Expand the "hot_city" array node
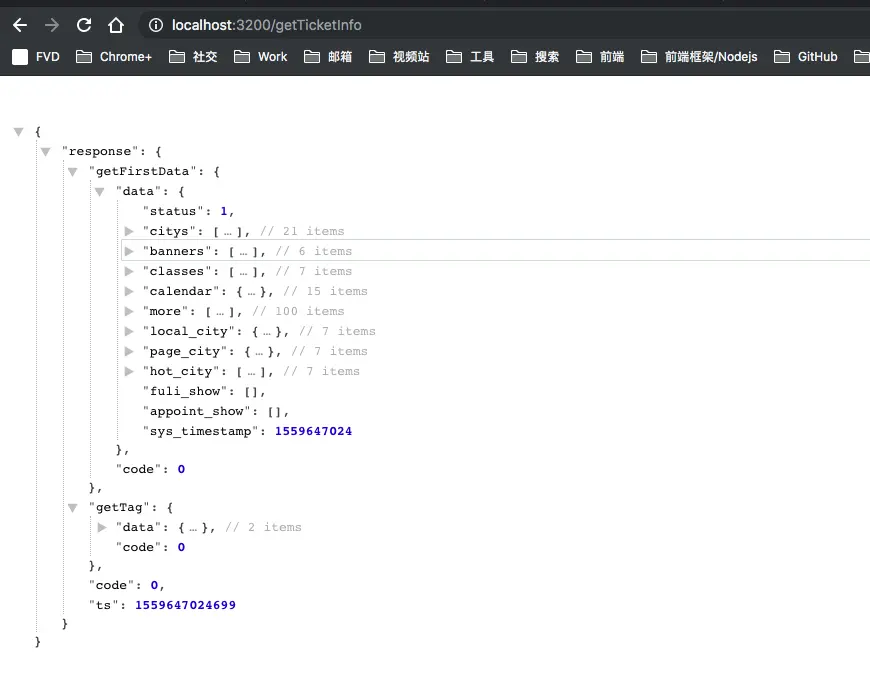Screen dimensions: 870x679 point(129,371)
